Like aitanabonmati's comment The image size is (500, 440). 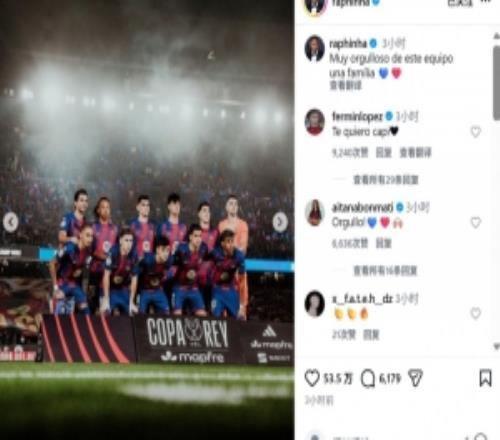pyautogui.click(x=476, y=222)
